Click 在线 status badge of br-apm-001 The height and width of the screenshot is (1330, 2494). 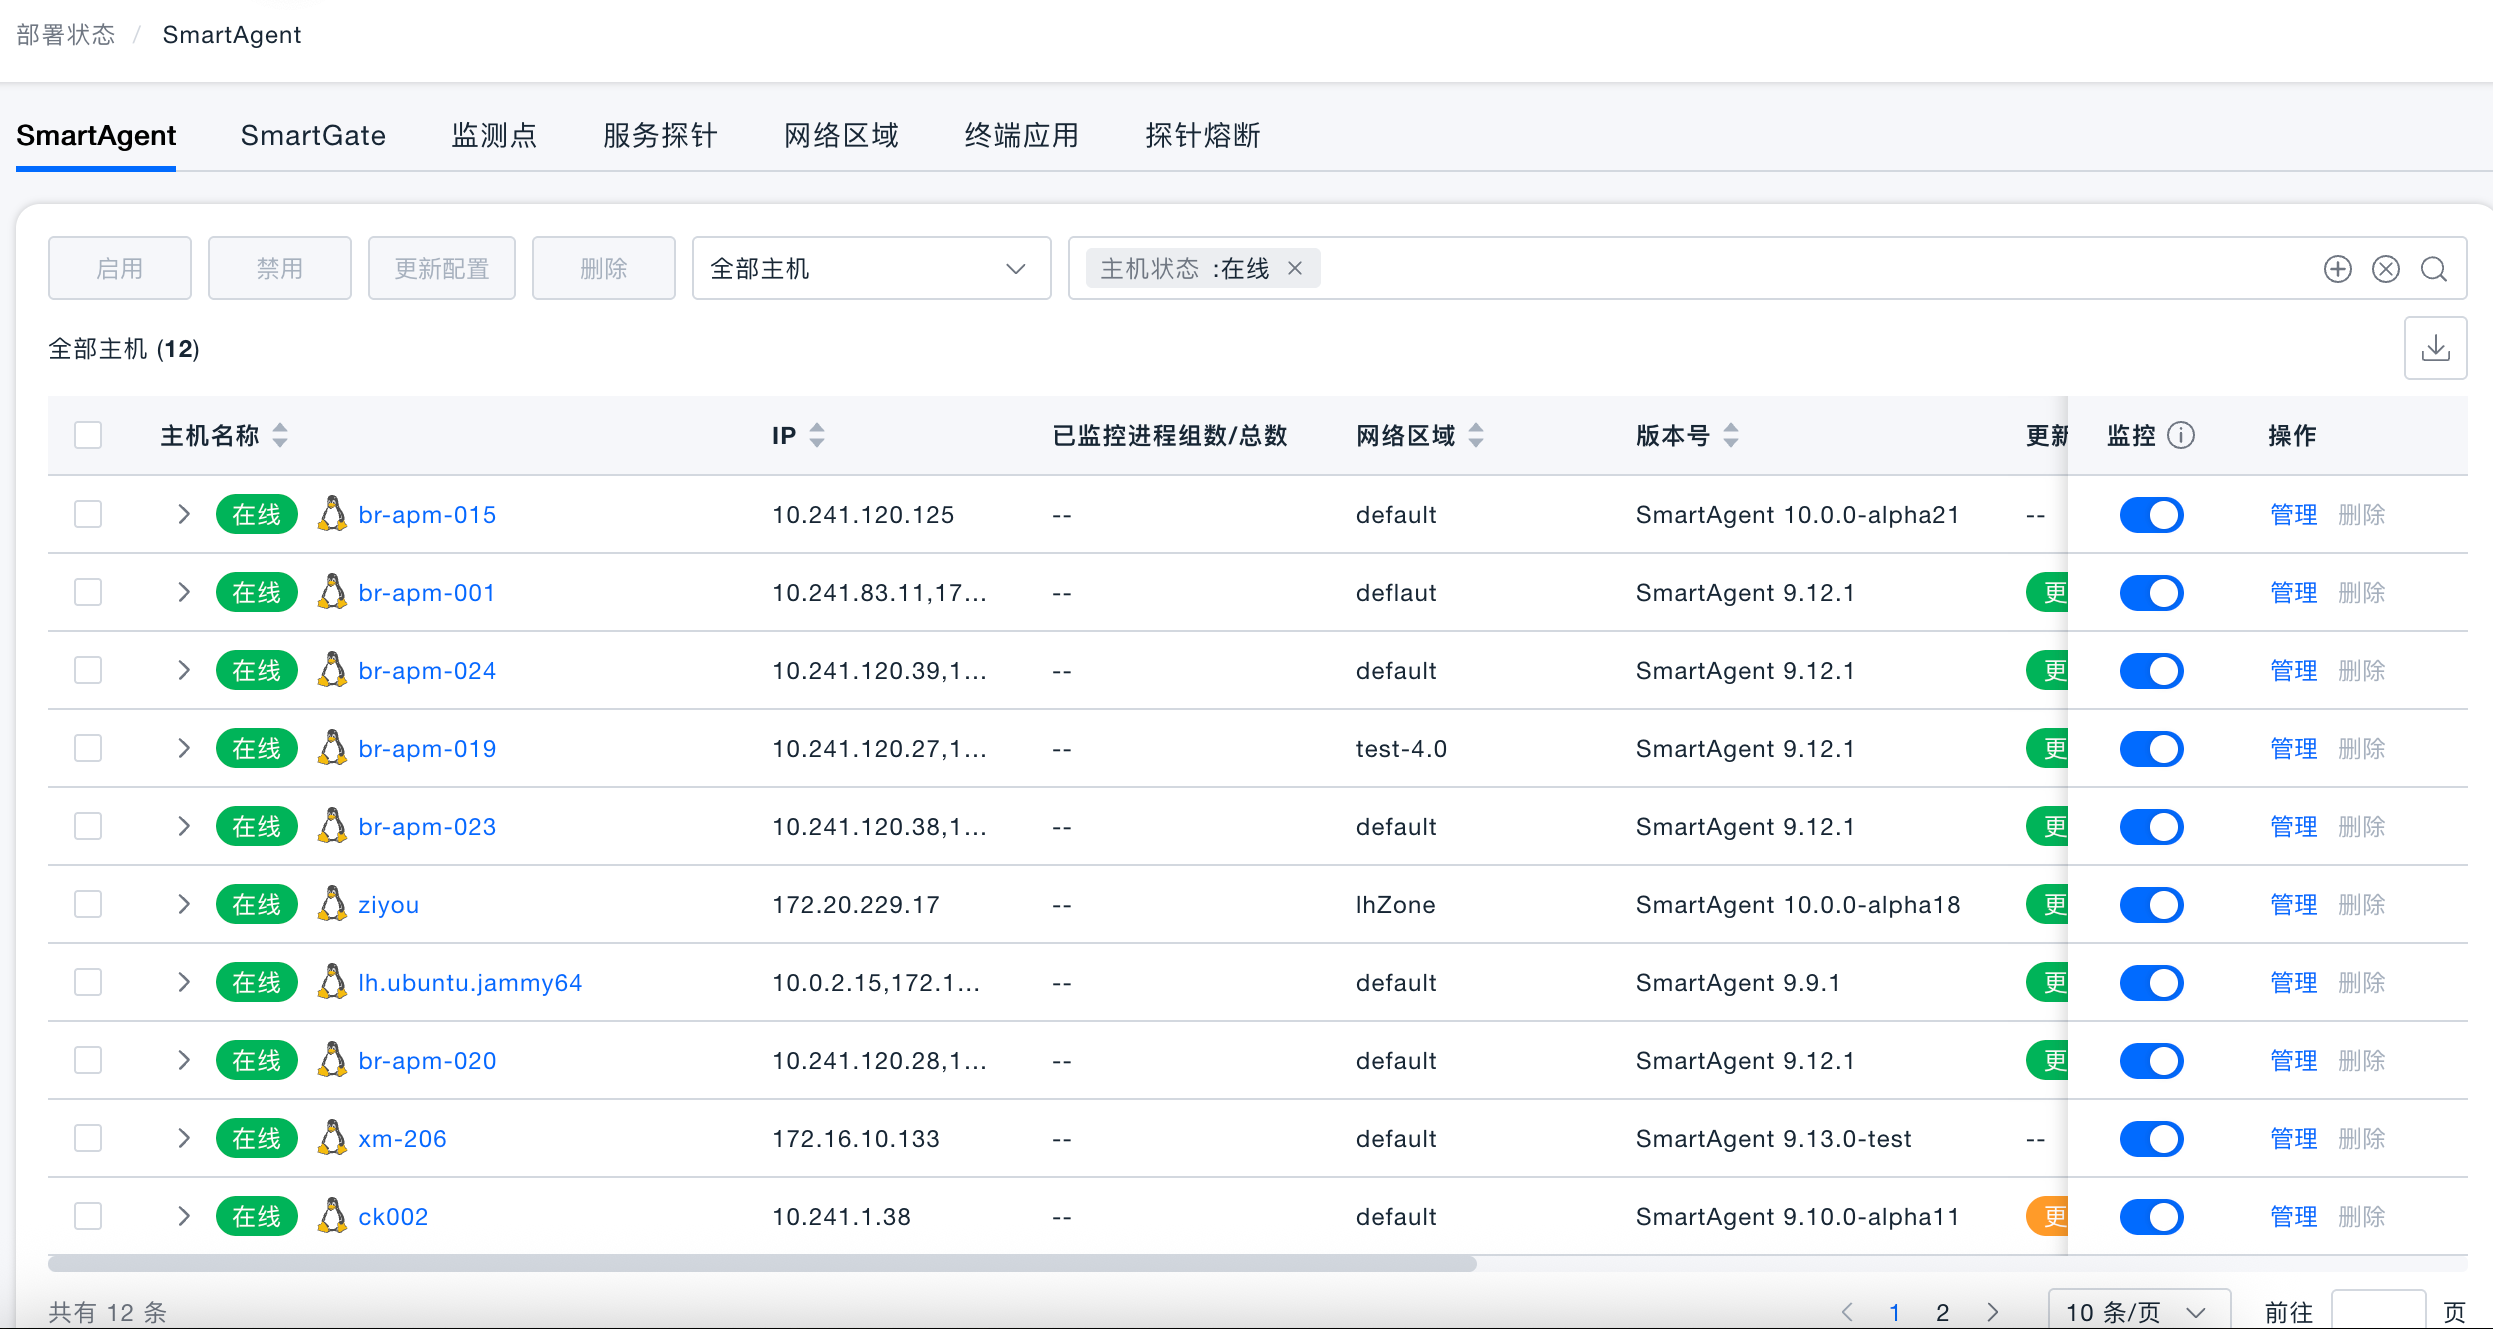pyautogui.click(x=257, y=592)
